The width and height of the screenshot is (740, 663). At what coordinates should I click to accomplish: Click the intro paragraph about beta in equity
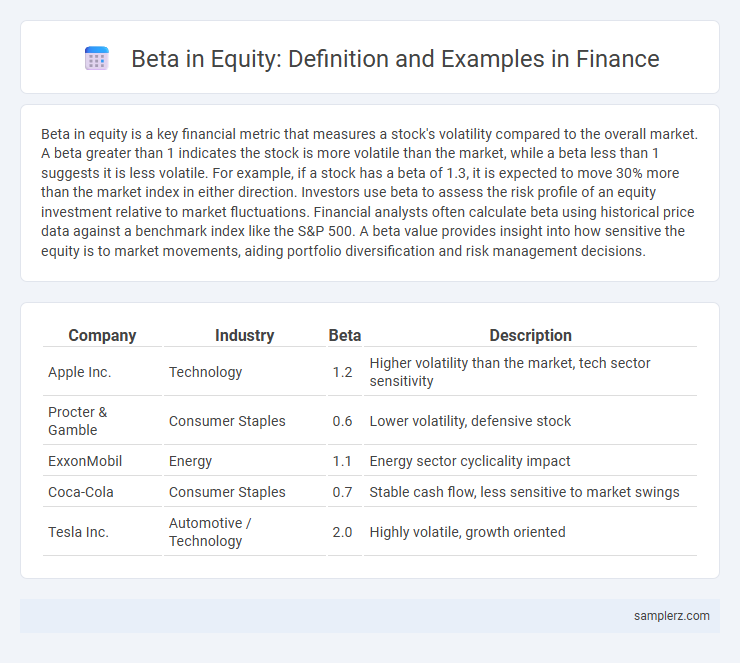[x=370, y=193]
